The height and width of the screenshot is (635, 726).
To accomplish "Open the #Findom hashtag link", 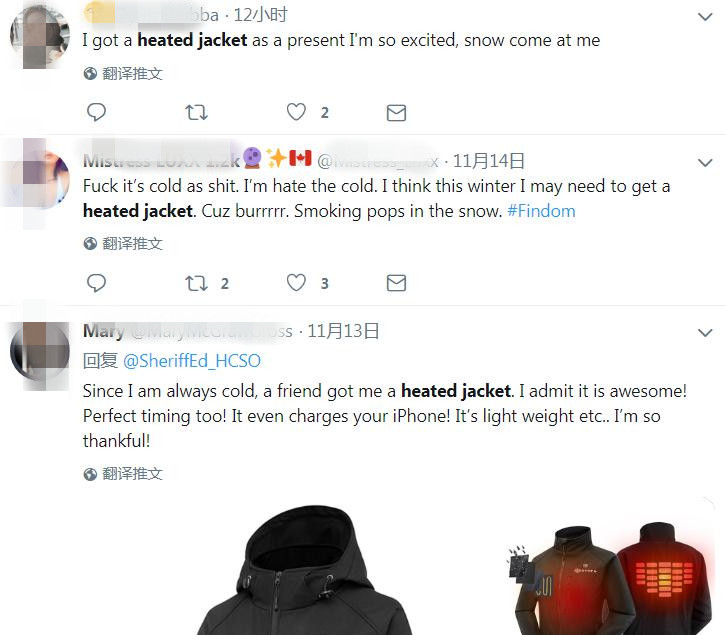I will (541, 211).
